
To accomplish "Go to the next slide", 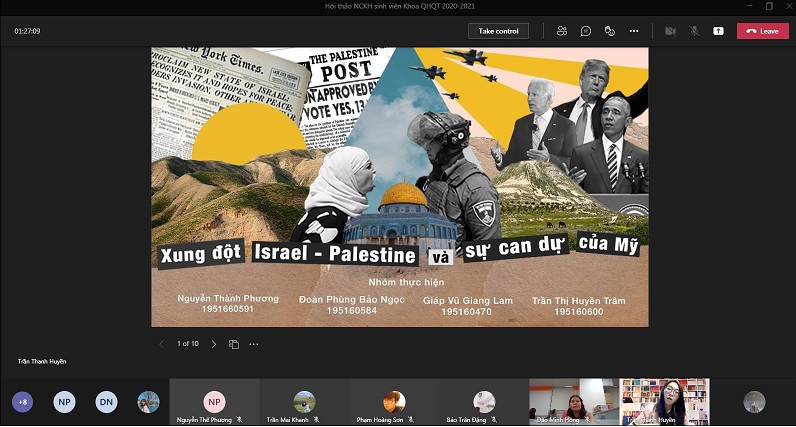I will click(213, 344).
